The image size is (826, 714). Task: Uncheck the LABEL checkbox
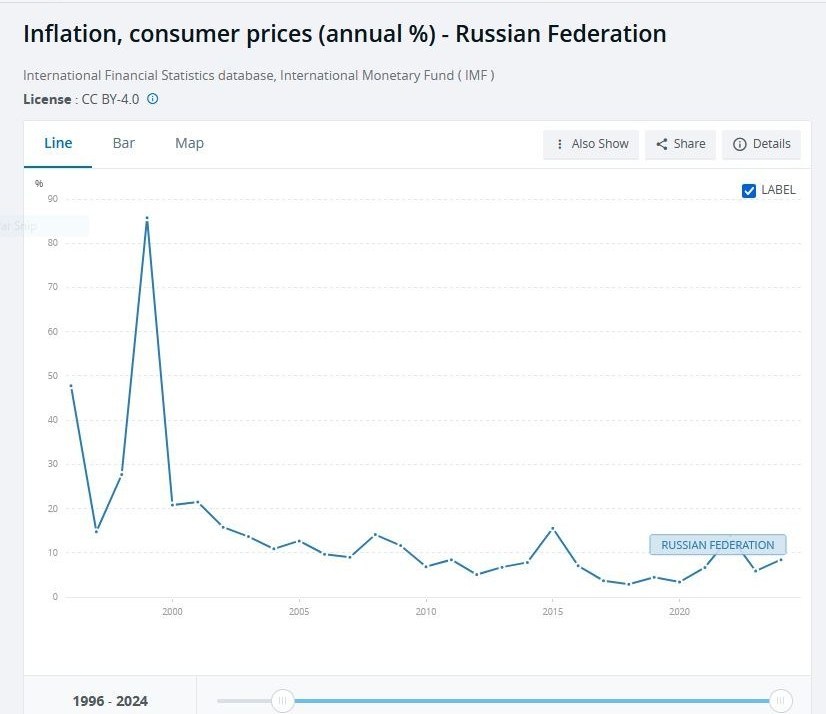pos(749,190)
